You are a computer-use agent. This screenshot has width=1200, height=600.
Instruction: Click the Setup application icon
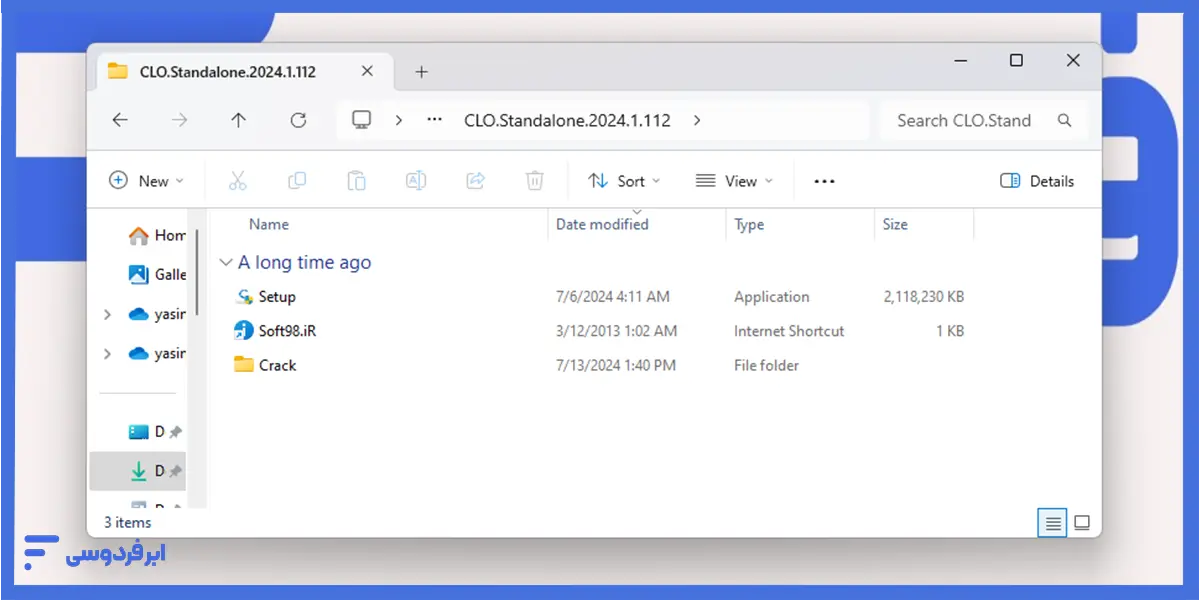tap(244, 297)
